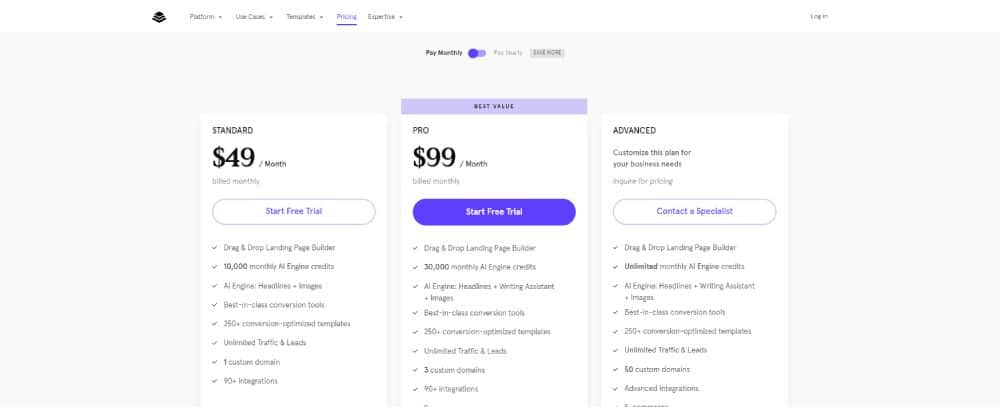The image size is (1000, 407).
Task: Click checkmark next to Standard's 90+ integrations
Action: (x=215, y=381)
